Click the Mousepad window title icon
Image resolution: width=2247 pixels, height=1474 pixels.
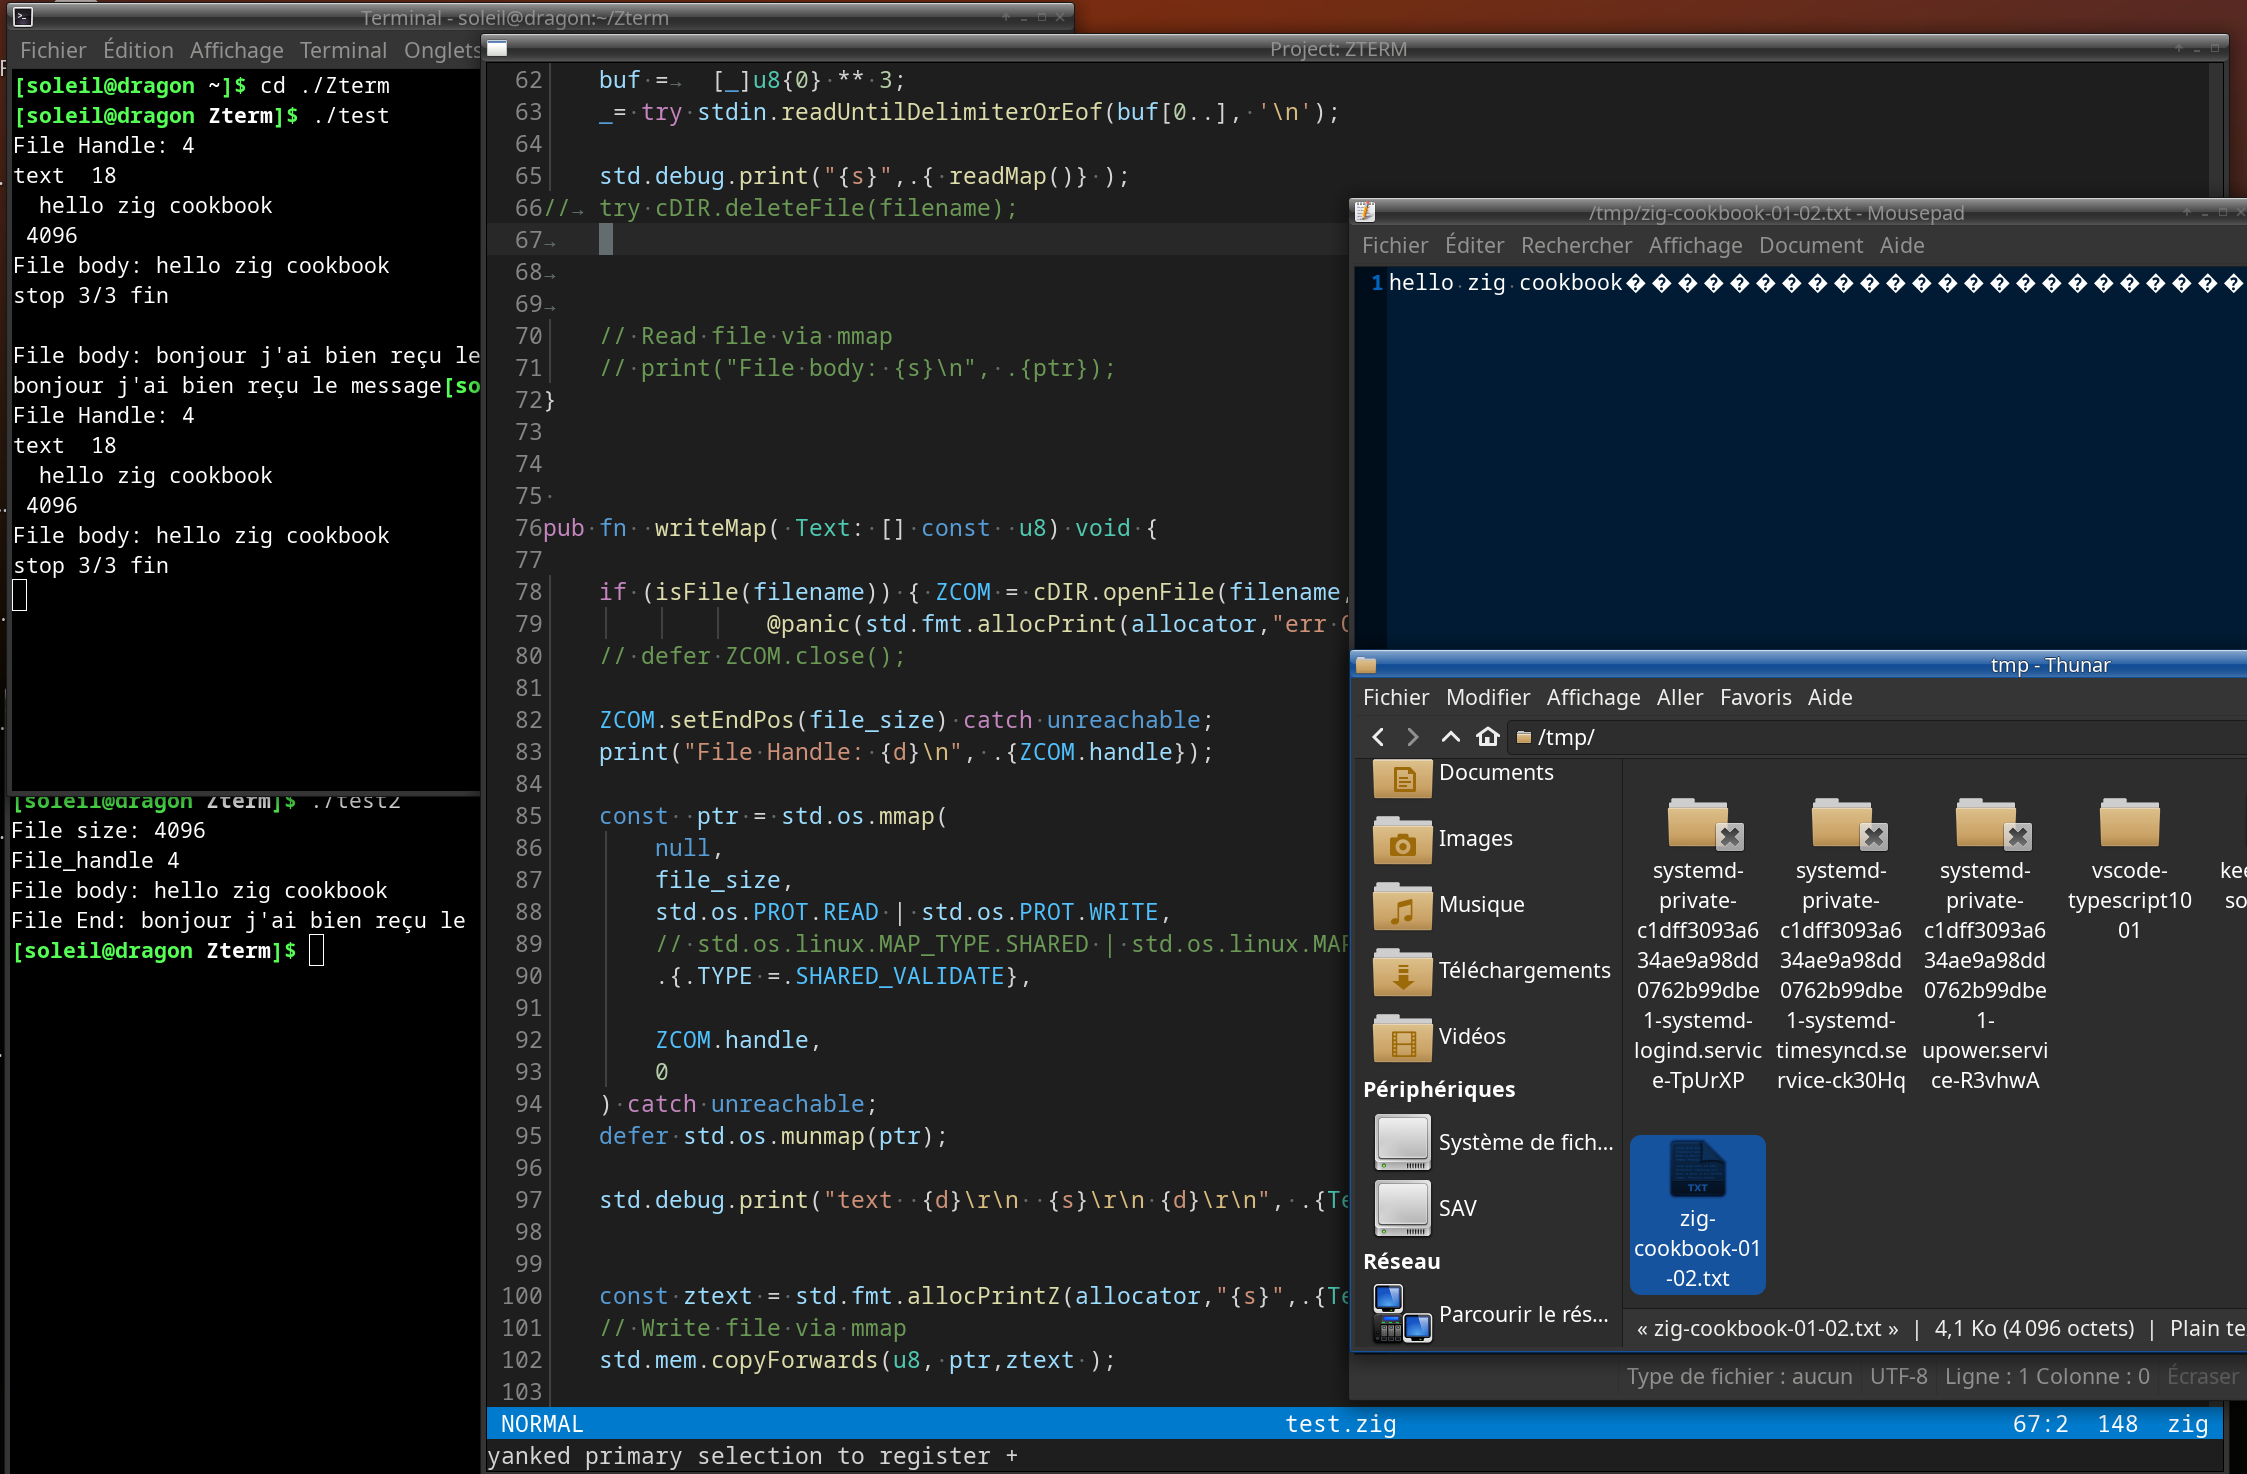point(1365,212)
